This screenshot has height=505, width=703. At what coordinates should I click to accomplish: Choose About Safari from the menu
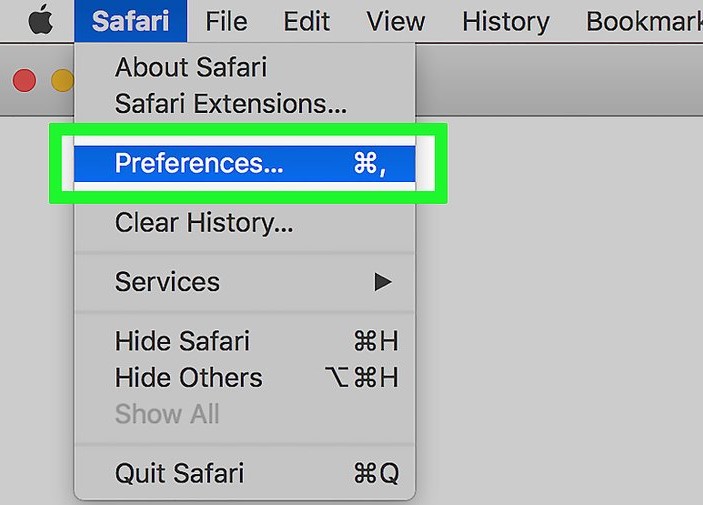pos(191,68)
